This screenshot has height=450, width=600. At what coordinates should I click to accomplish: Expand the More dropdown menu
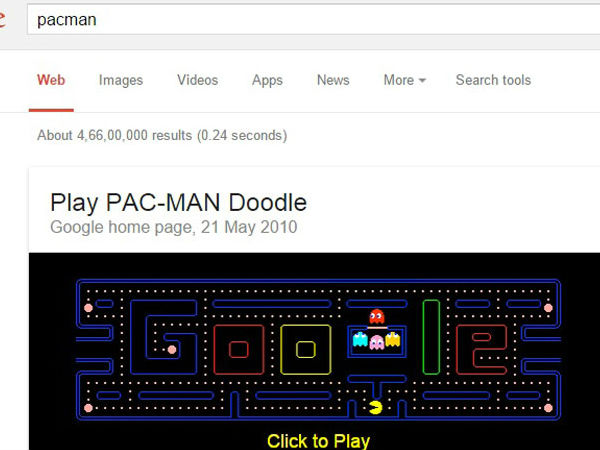coord(404,80)
